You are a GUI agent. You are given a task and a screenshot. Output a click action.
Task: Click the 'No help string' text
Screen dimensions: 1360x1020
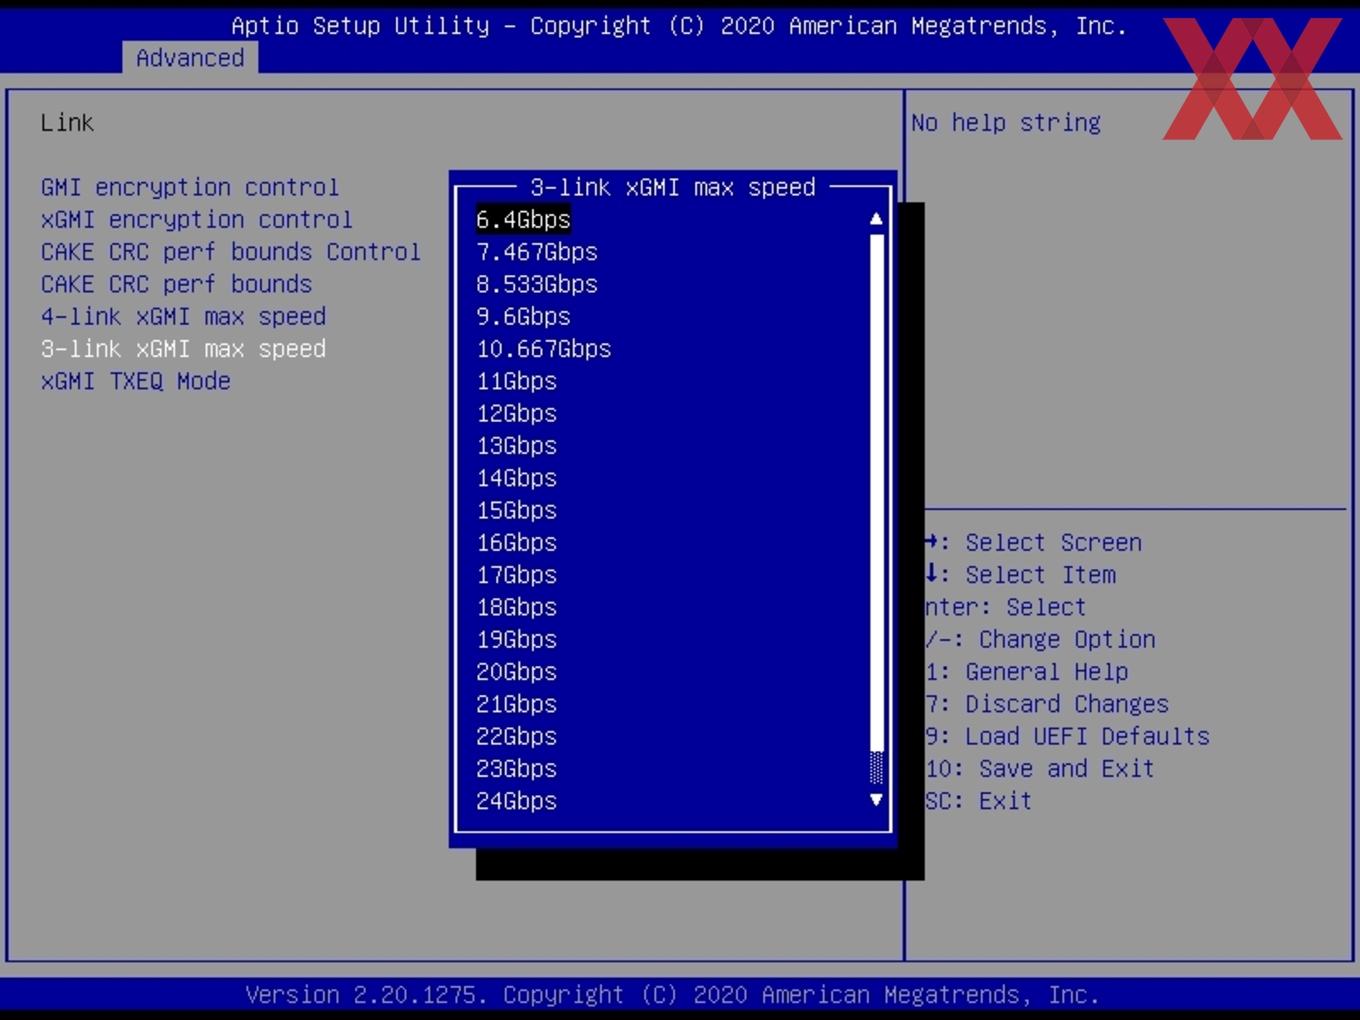(1006, 123)
